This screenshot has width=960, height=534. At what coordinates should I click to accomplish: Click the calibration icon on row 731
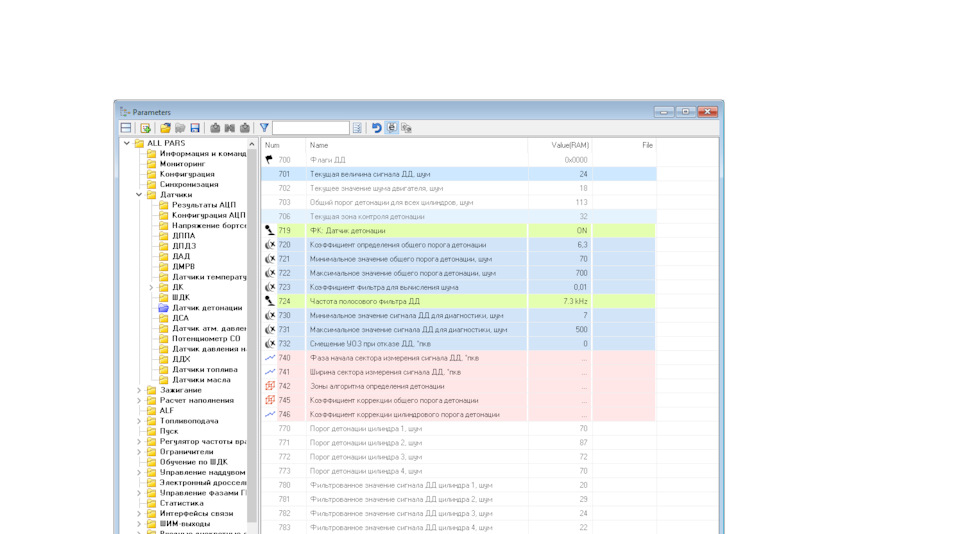click(269, 329)
